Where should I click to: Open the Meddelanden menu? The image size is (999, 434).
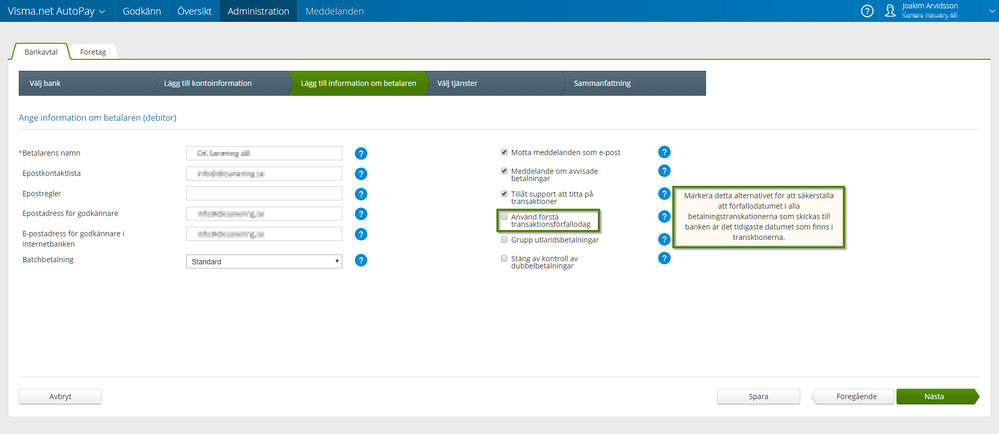click(x=335, y=11)
